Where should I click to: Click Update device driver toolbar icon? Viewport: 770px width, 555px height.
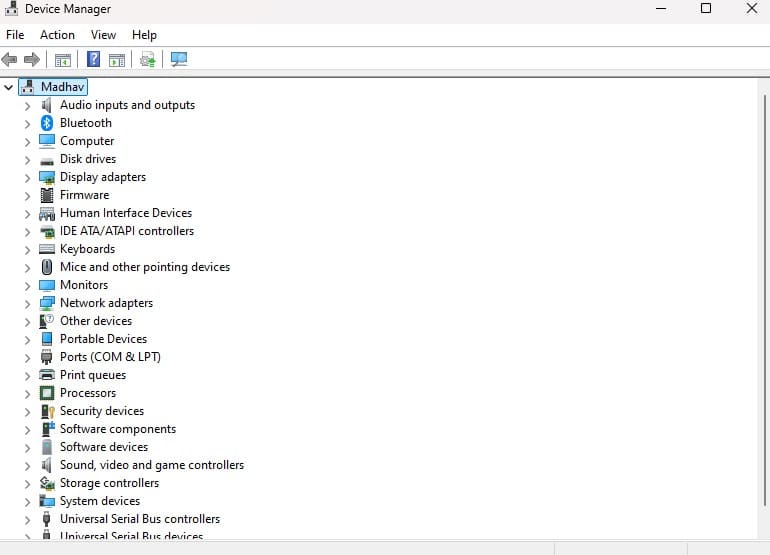147,60
